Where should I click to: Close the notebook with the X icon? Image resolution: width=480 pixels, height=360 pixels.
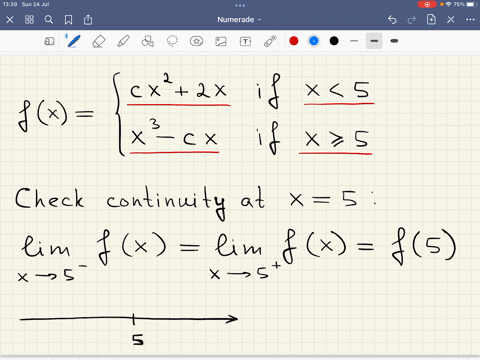coord(10,20)
